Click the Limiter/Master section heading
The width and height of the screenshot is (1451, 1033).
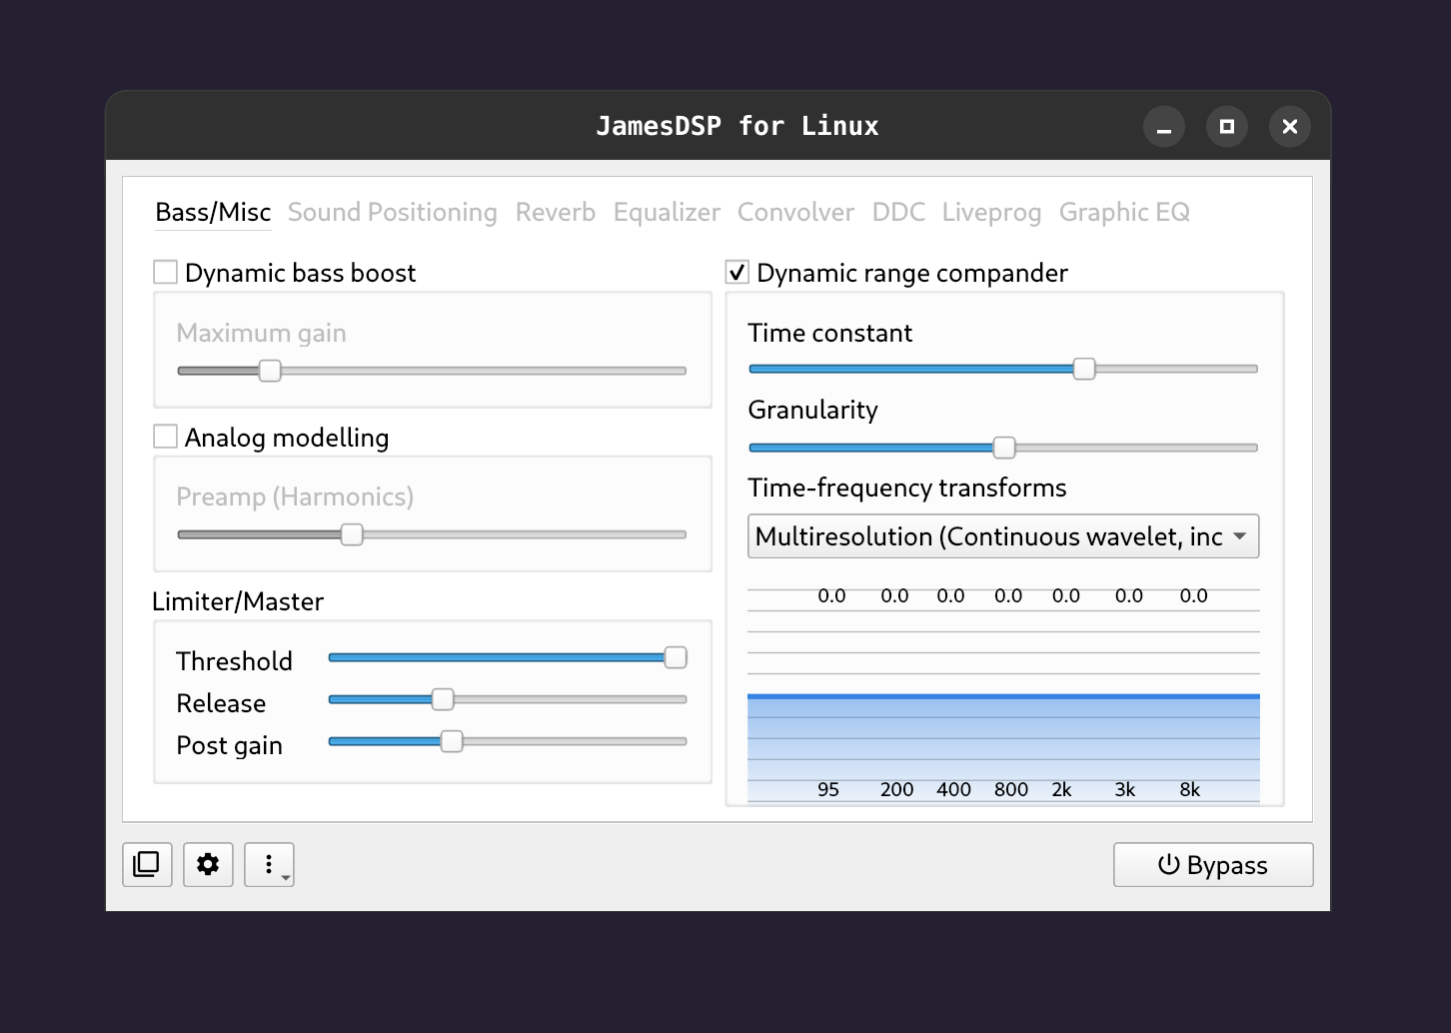click(238, 601)
